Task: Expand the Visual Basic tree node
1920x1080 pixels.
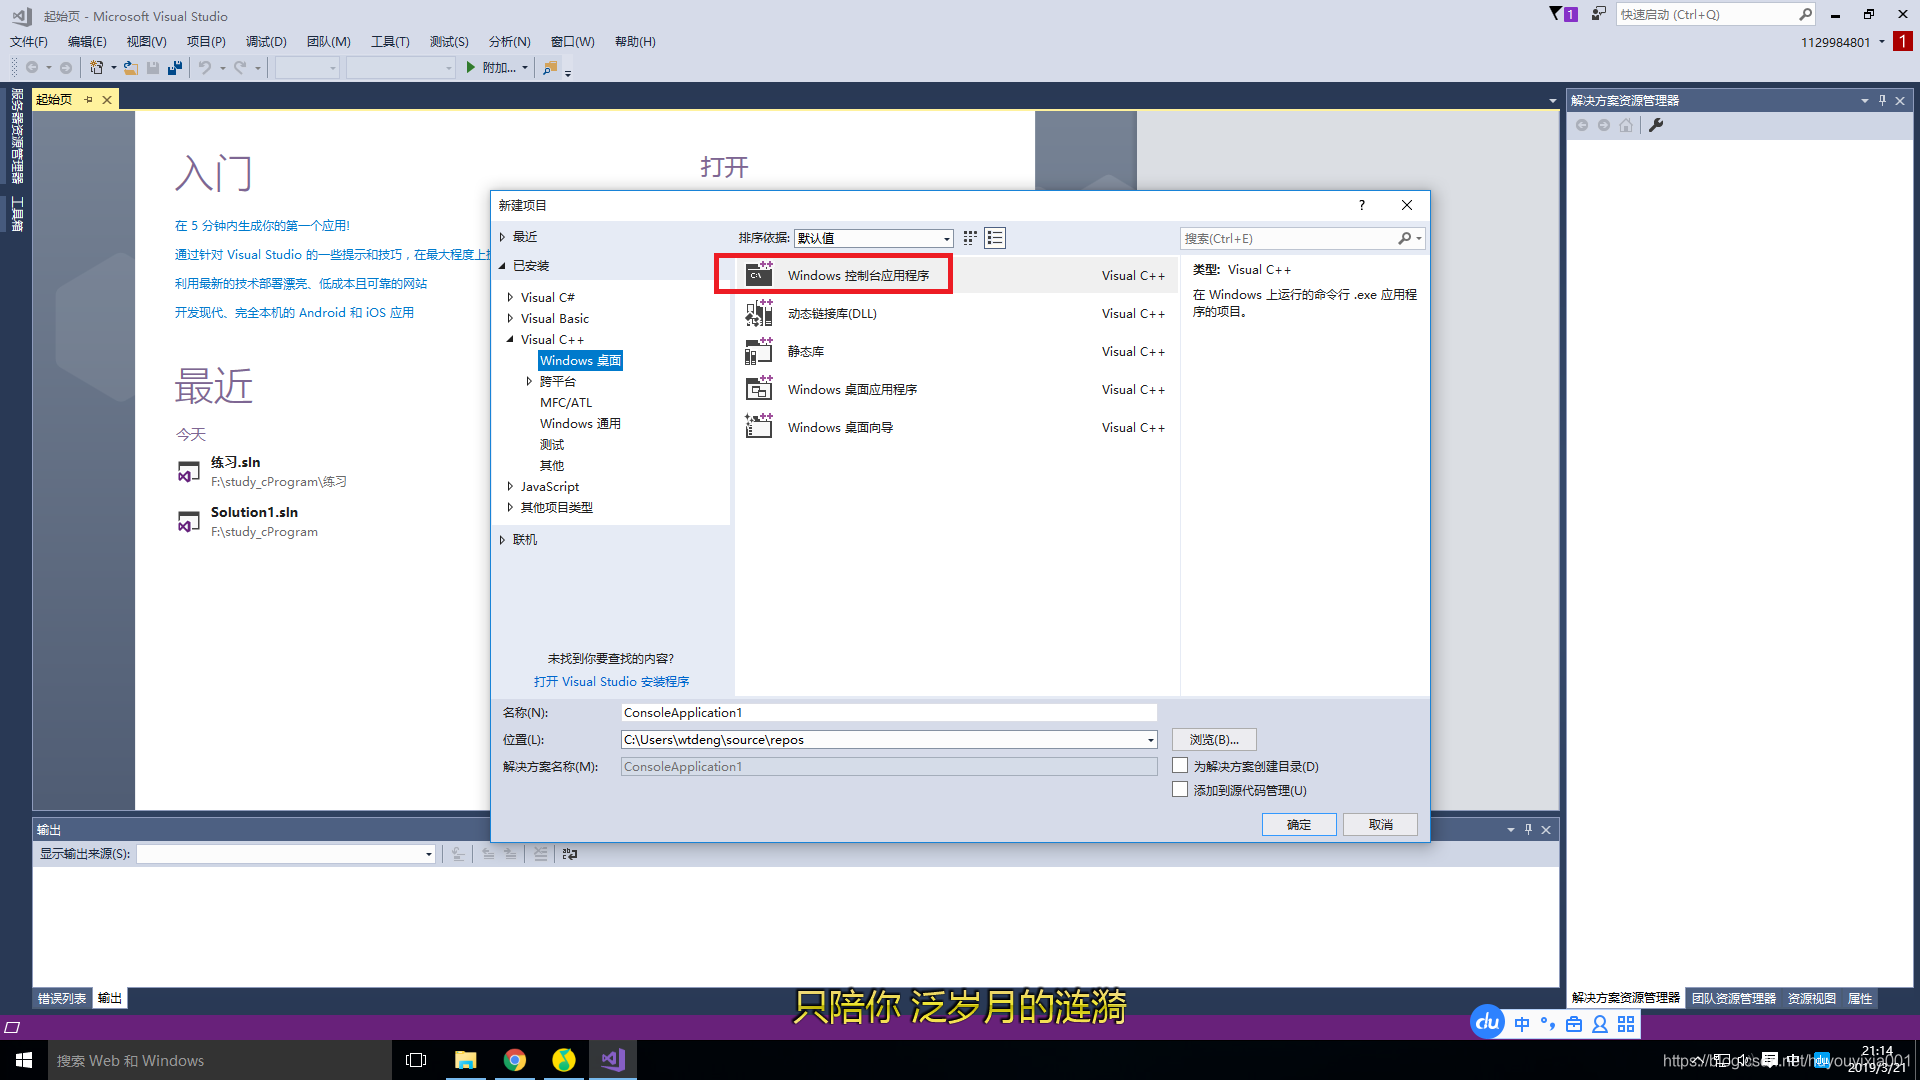Action: [510, 319]
